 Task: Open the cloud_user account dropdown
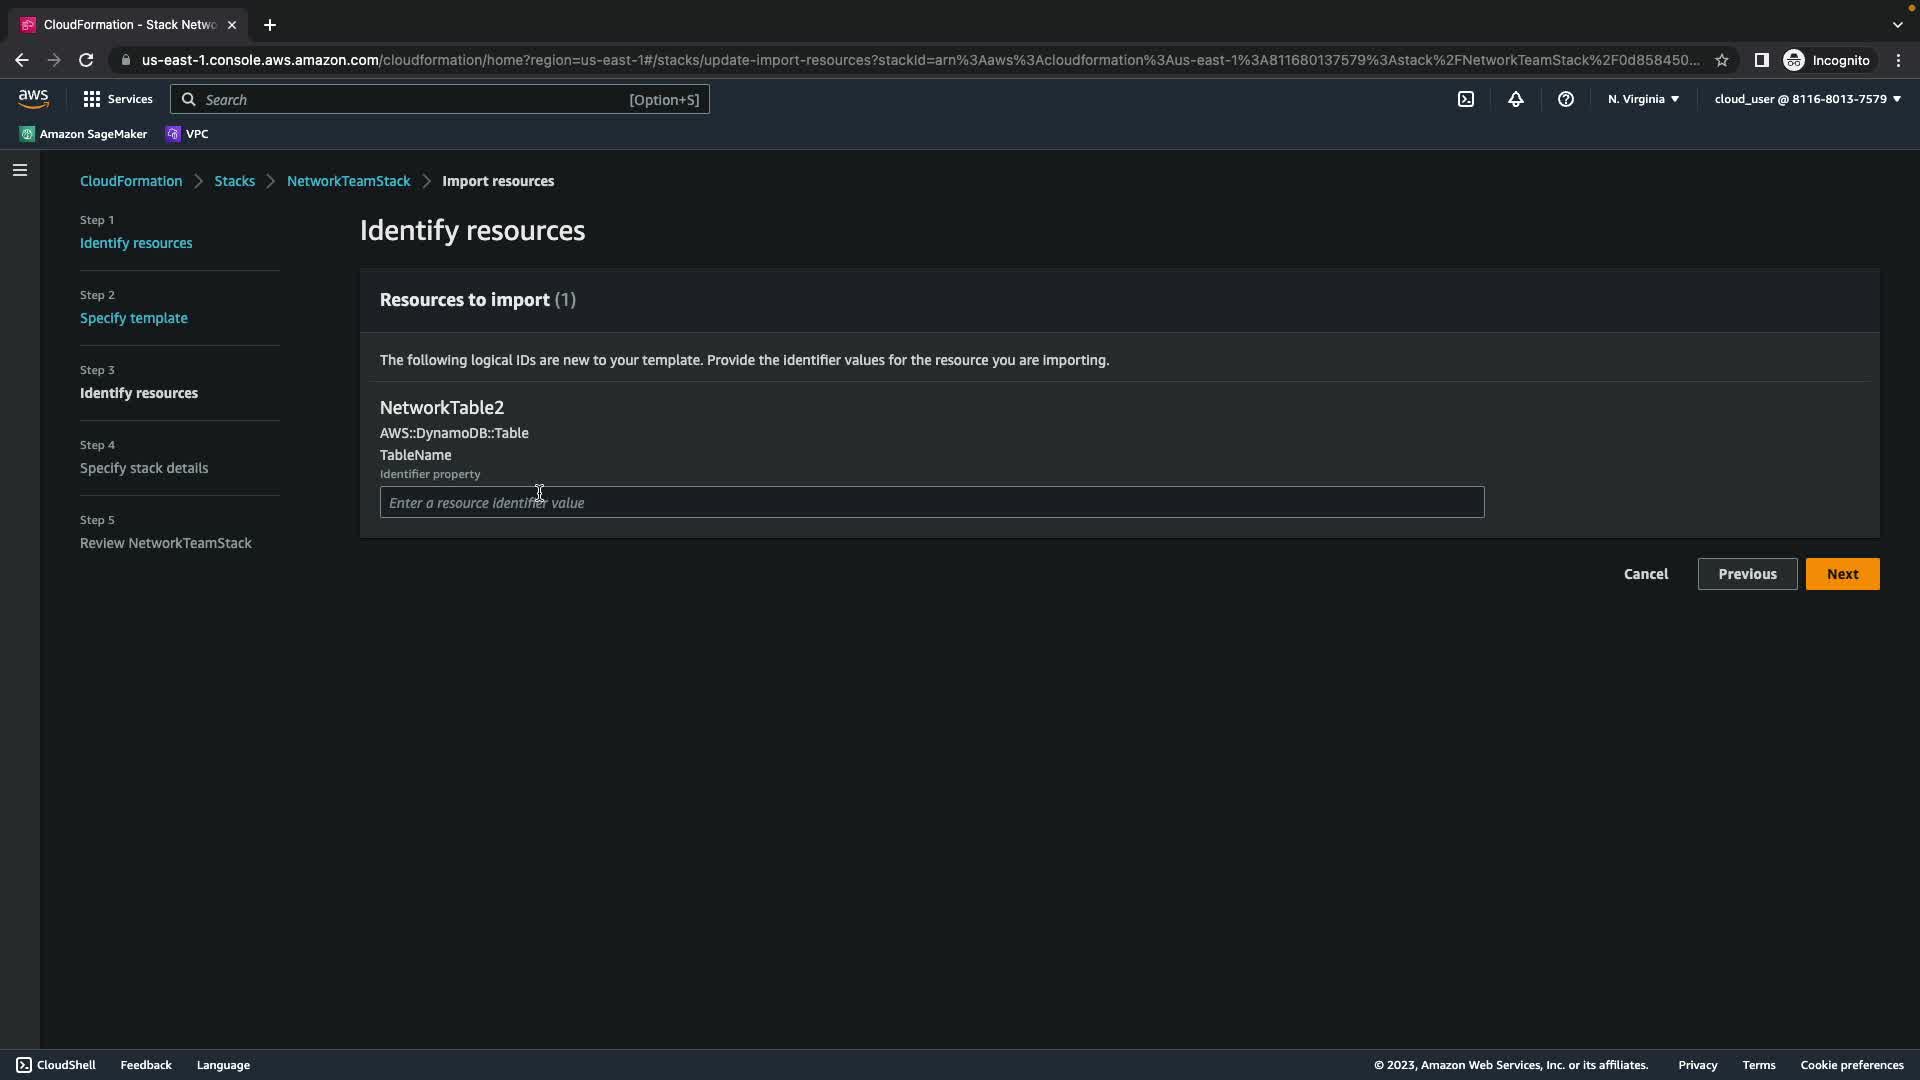[x=1806, y=99]
